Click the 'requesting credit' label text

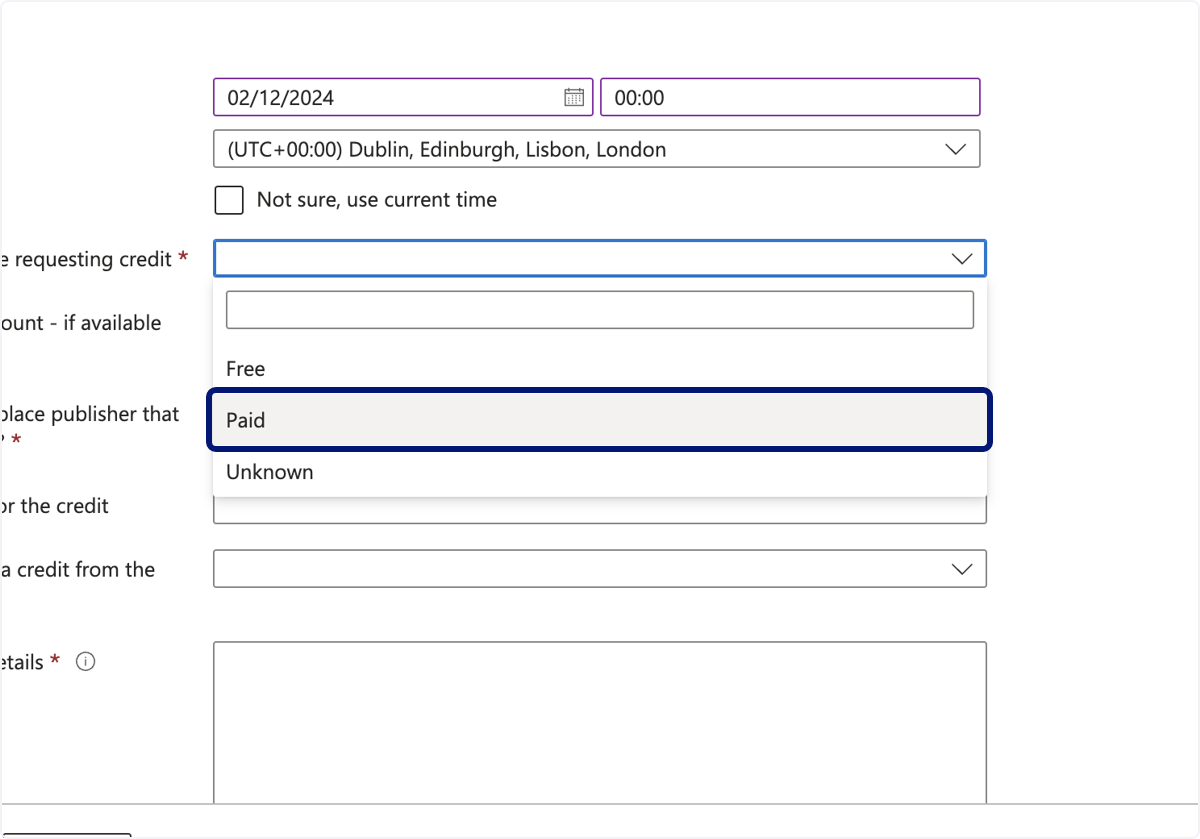point(94,259)
